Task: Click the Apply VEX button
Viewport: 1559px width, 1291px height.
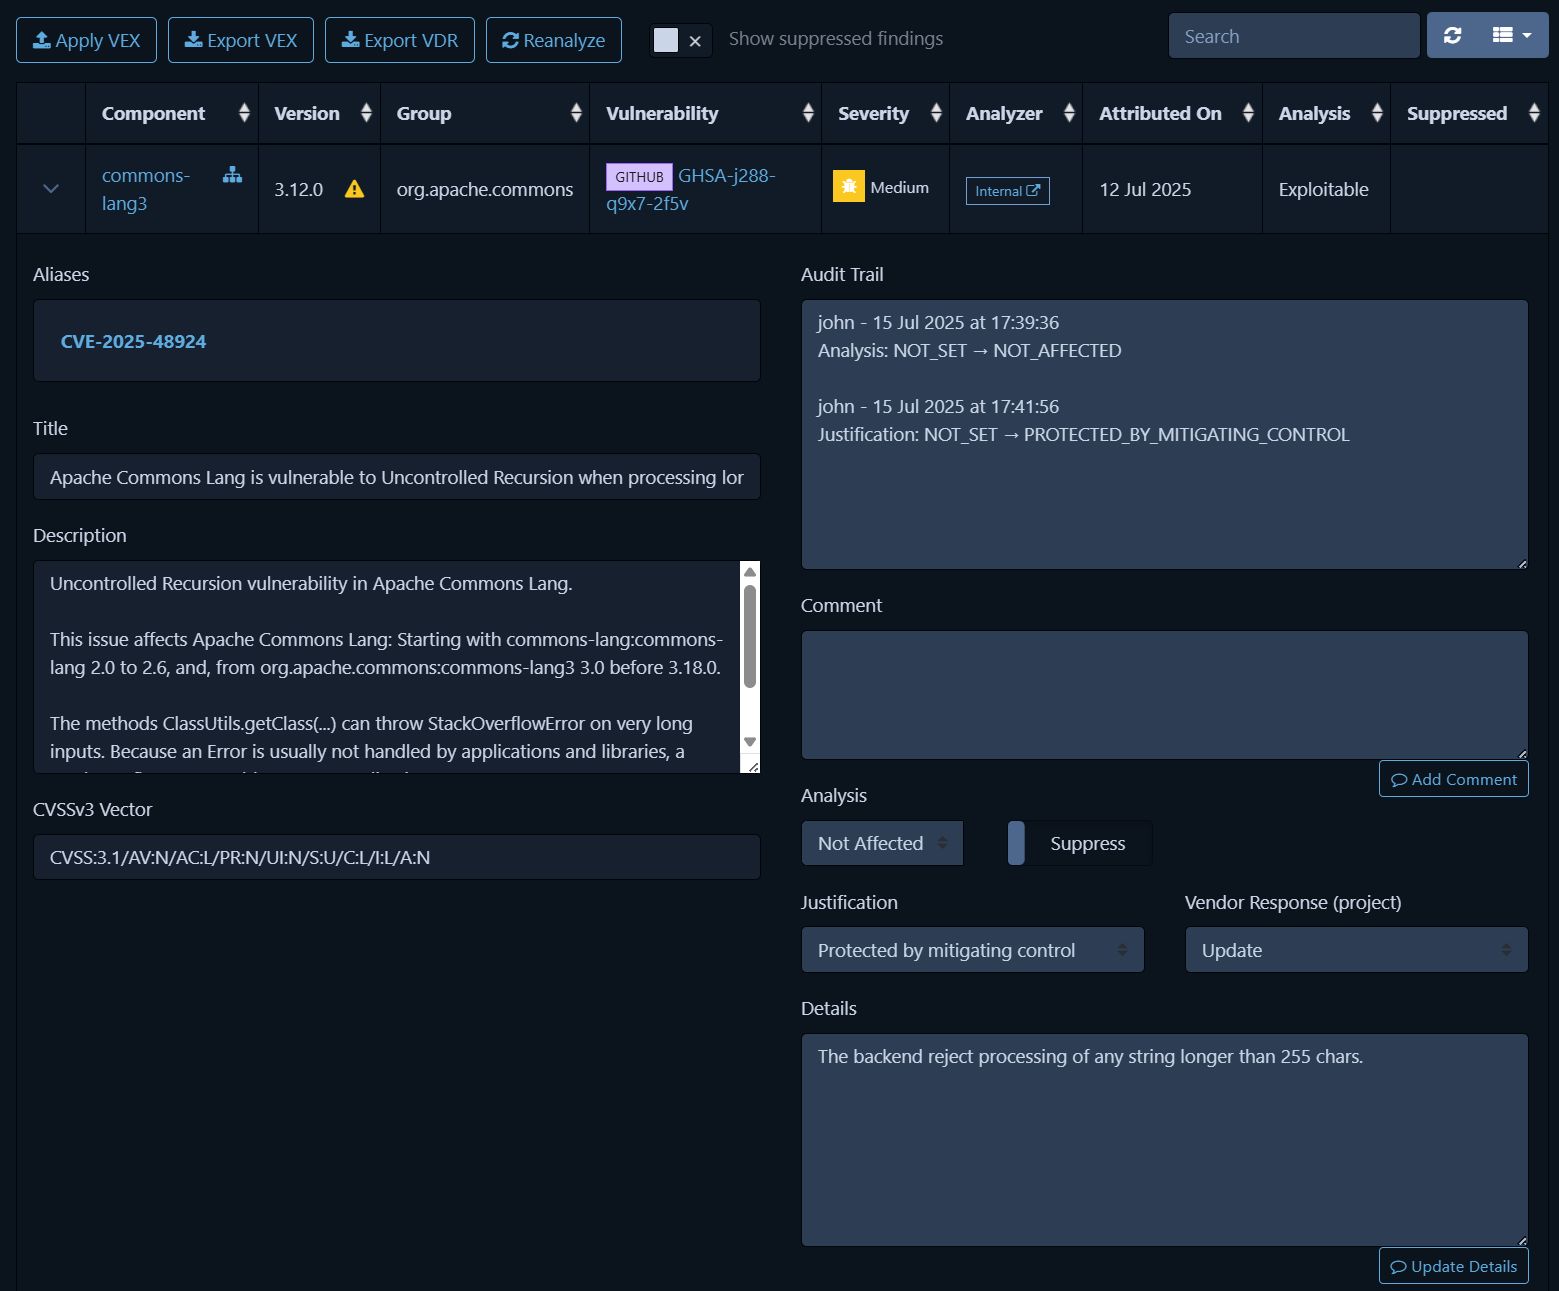Action: 86,40
